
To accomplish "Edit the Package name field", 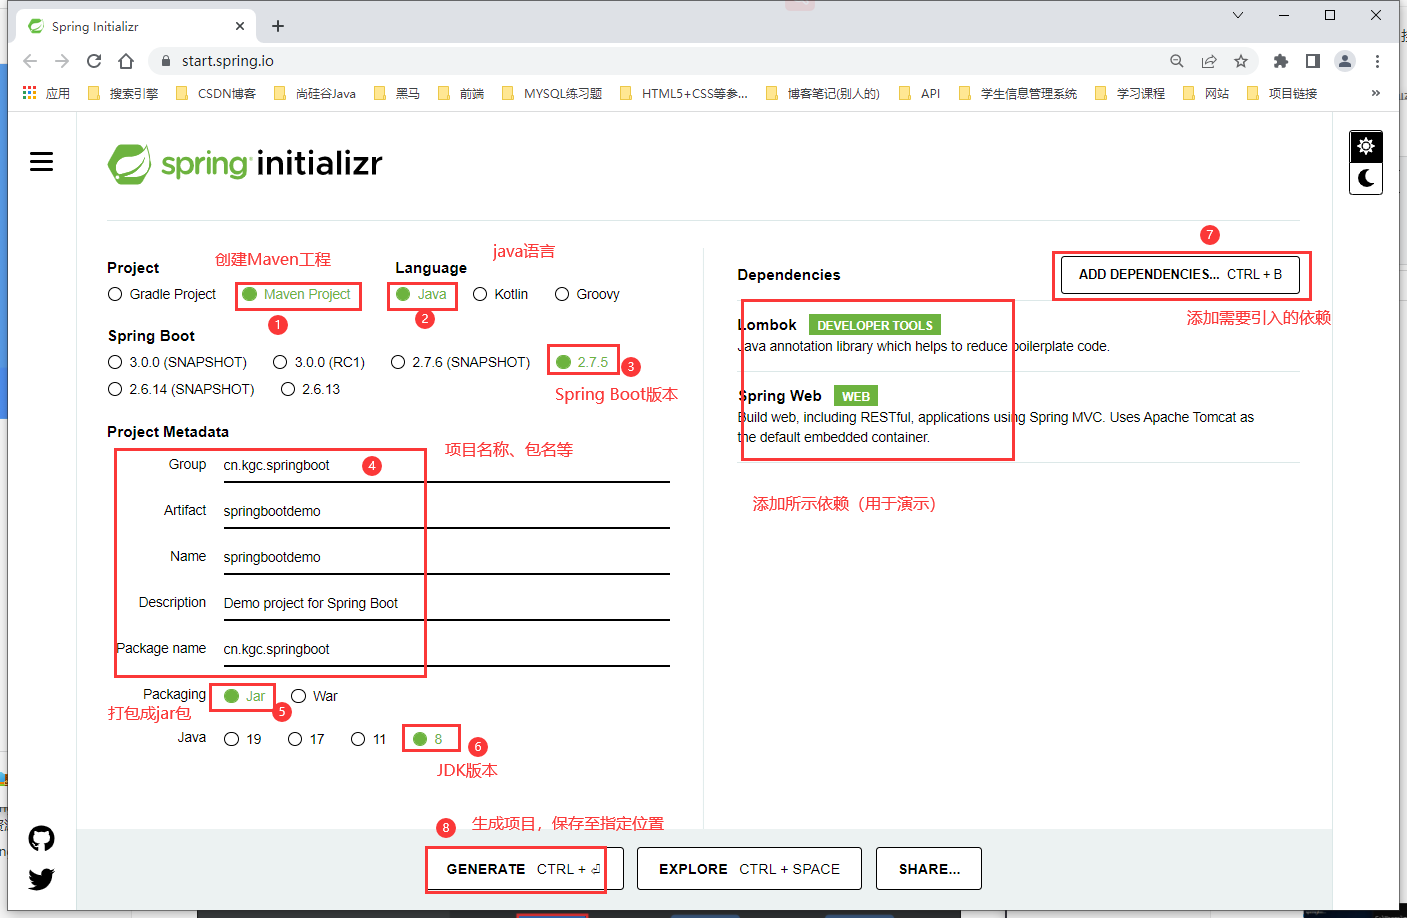I will click(446, 649).
